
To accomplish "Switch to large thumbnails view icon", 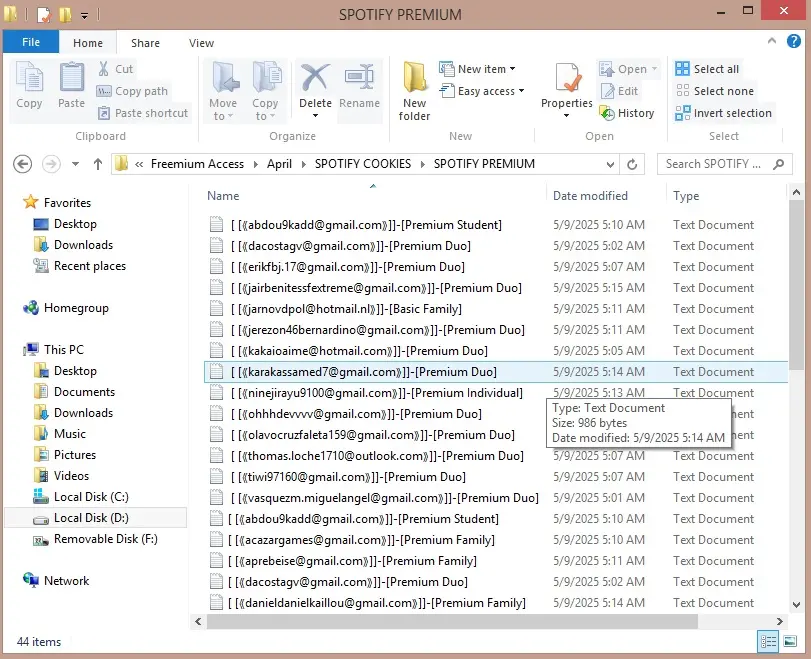I will 790,642.
